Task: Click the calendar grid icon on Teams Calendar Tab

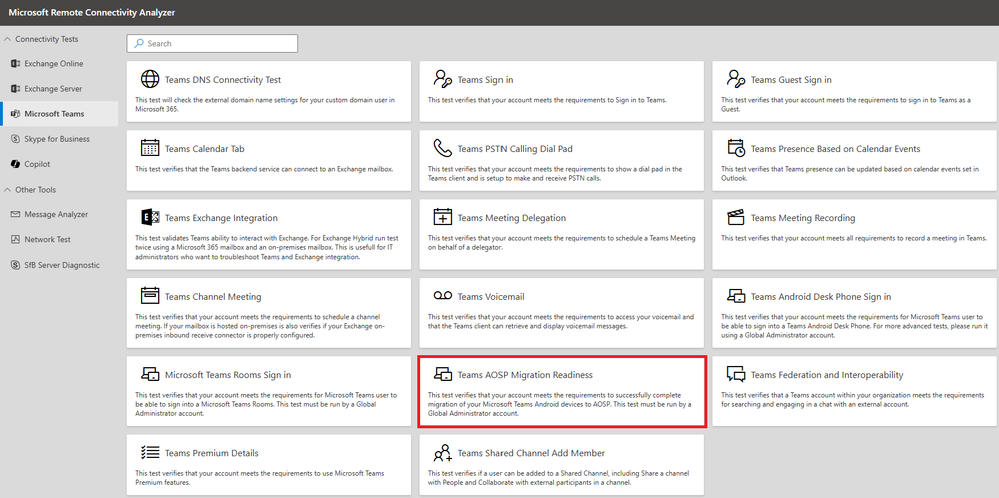Action: 149,148
